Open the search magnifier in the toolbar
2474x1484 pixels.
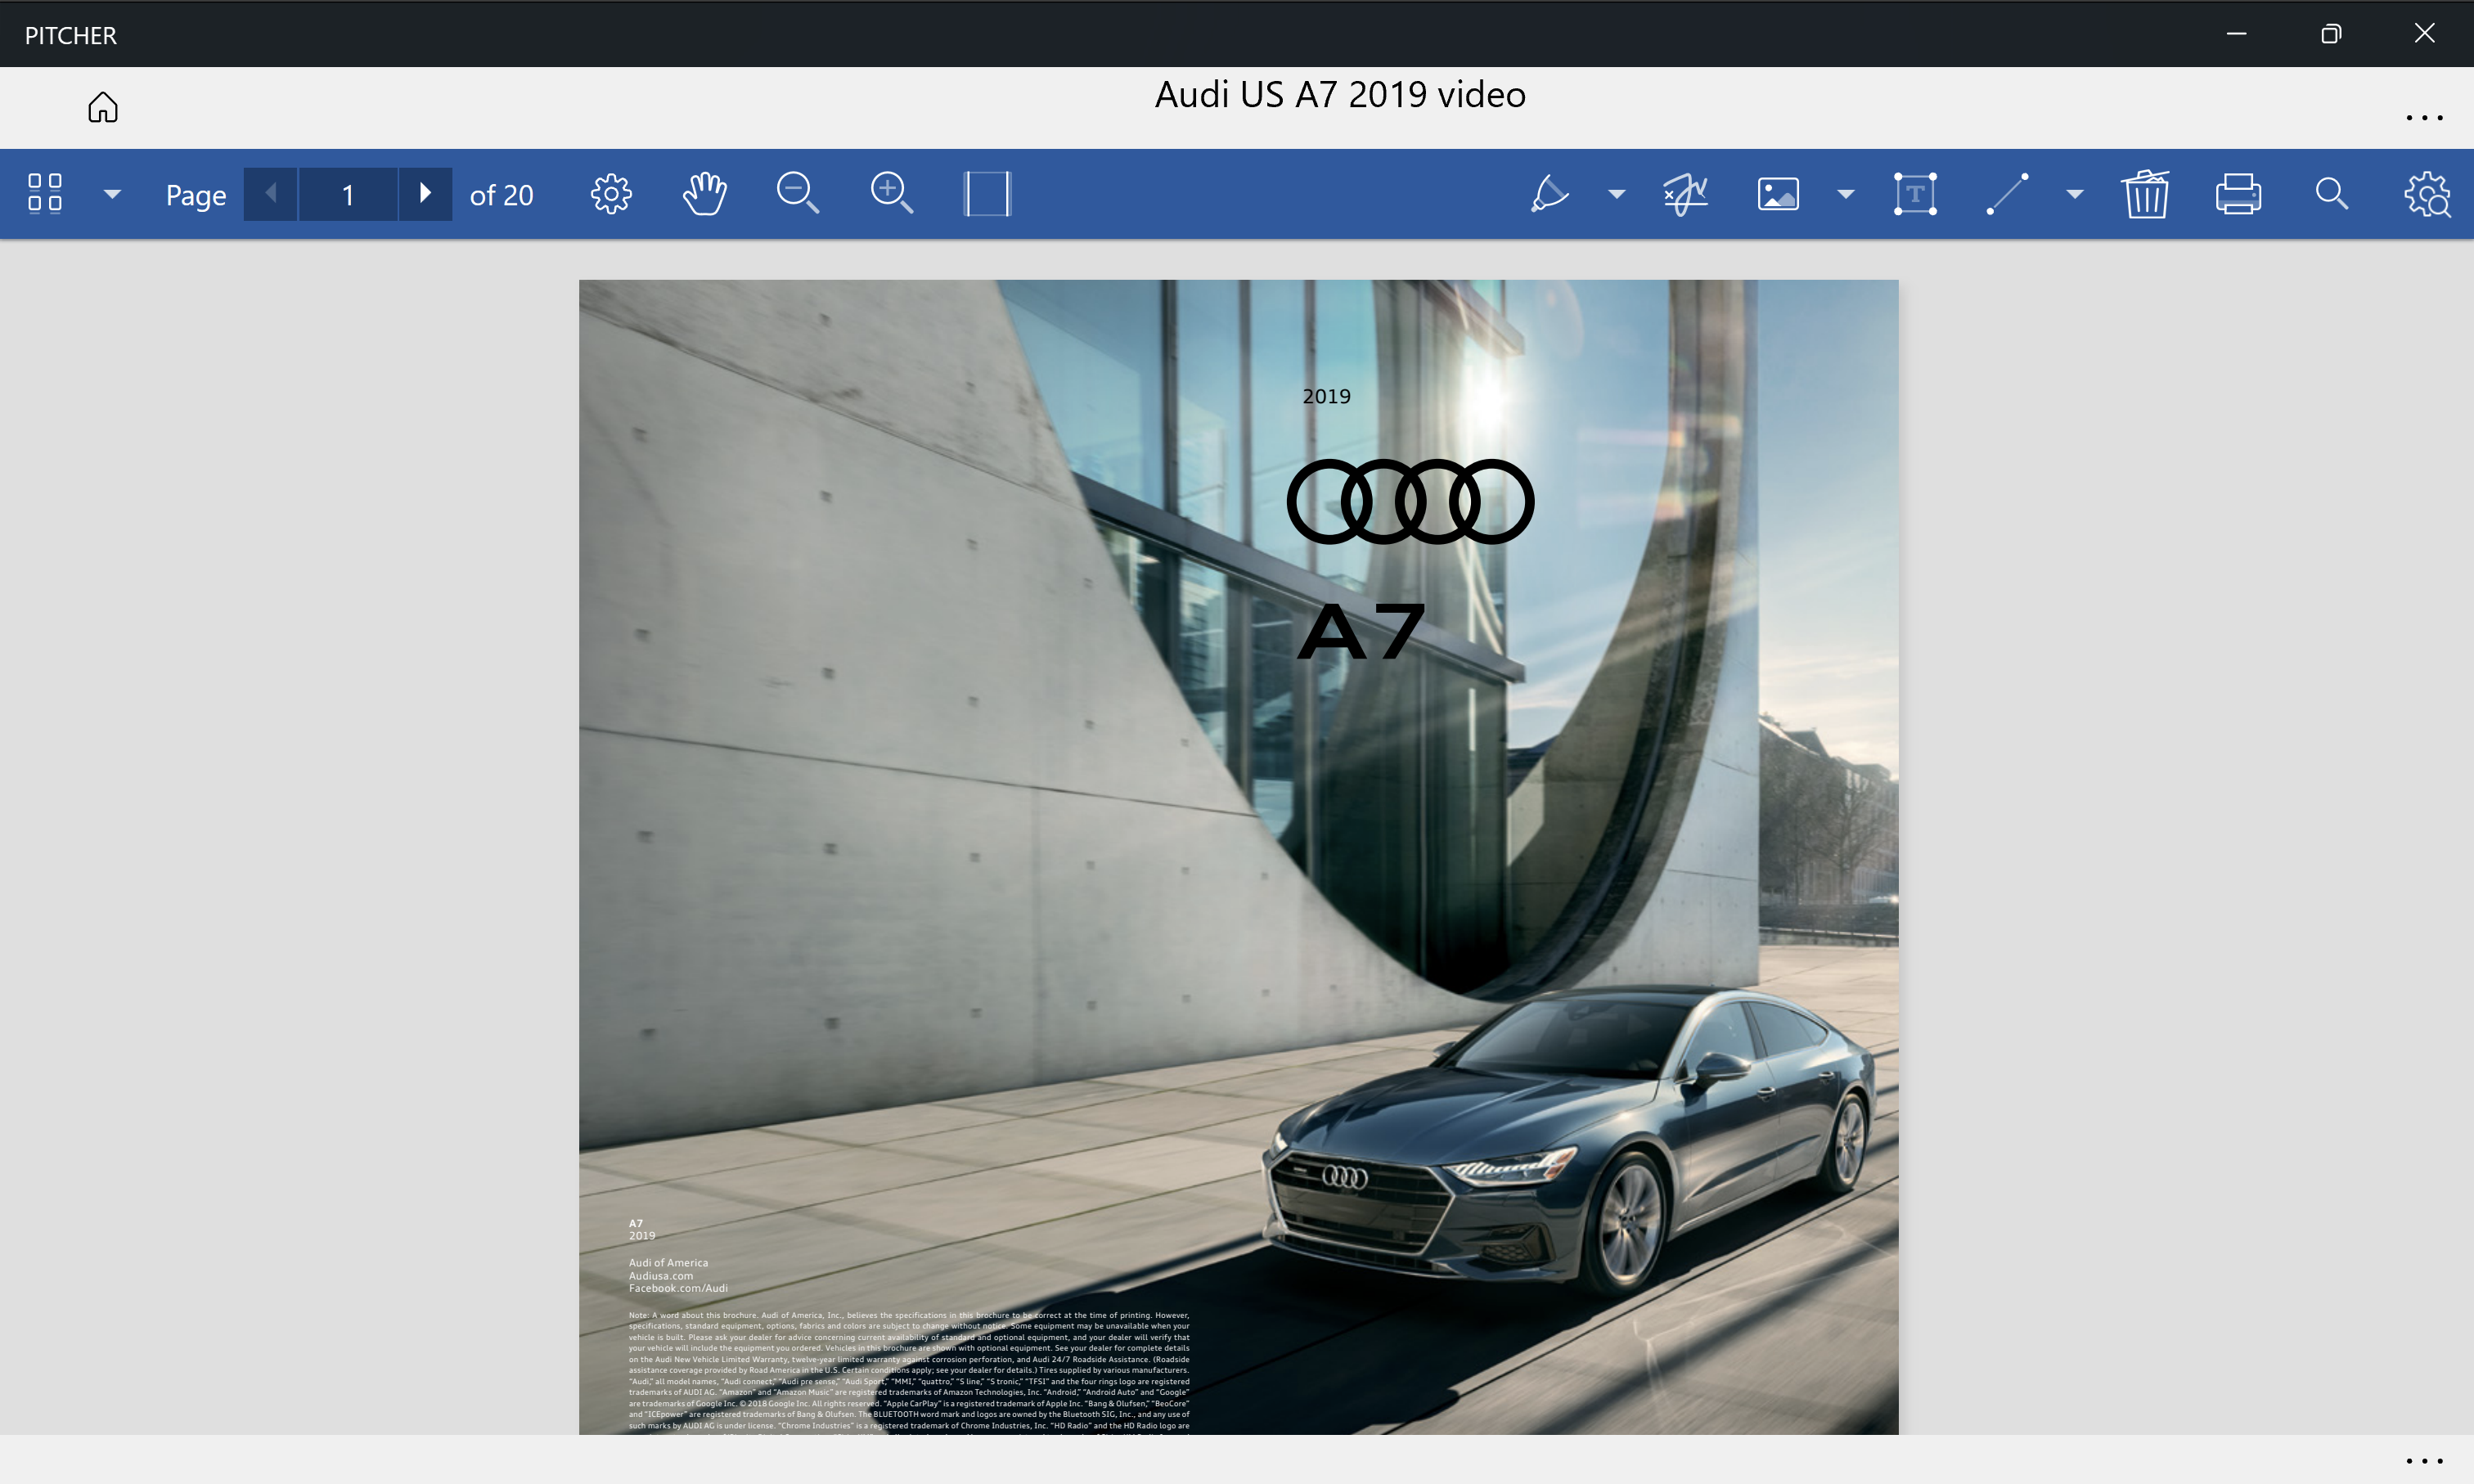coord(2331,194)
